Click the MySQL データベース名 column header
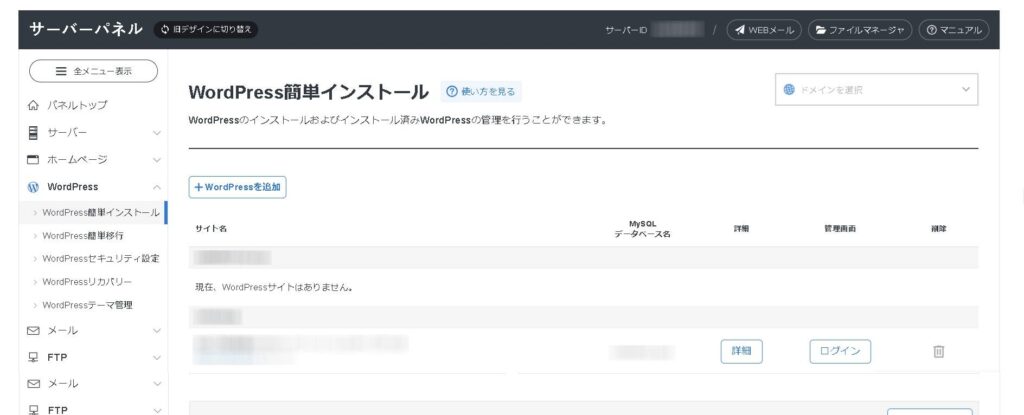Screen dimensions: 1024x415 pyautogui.click(x=642, y=229)
